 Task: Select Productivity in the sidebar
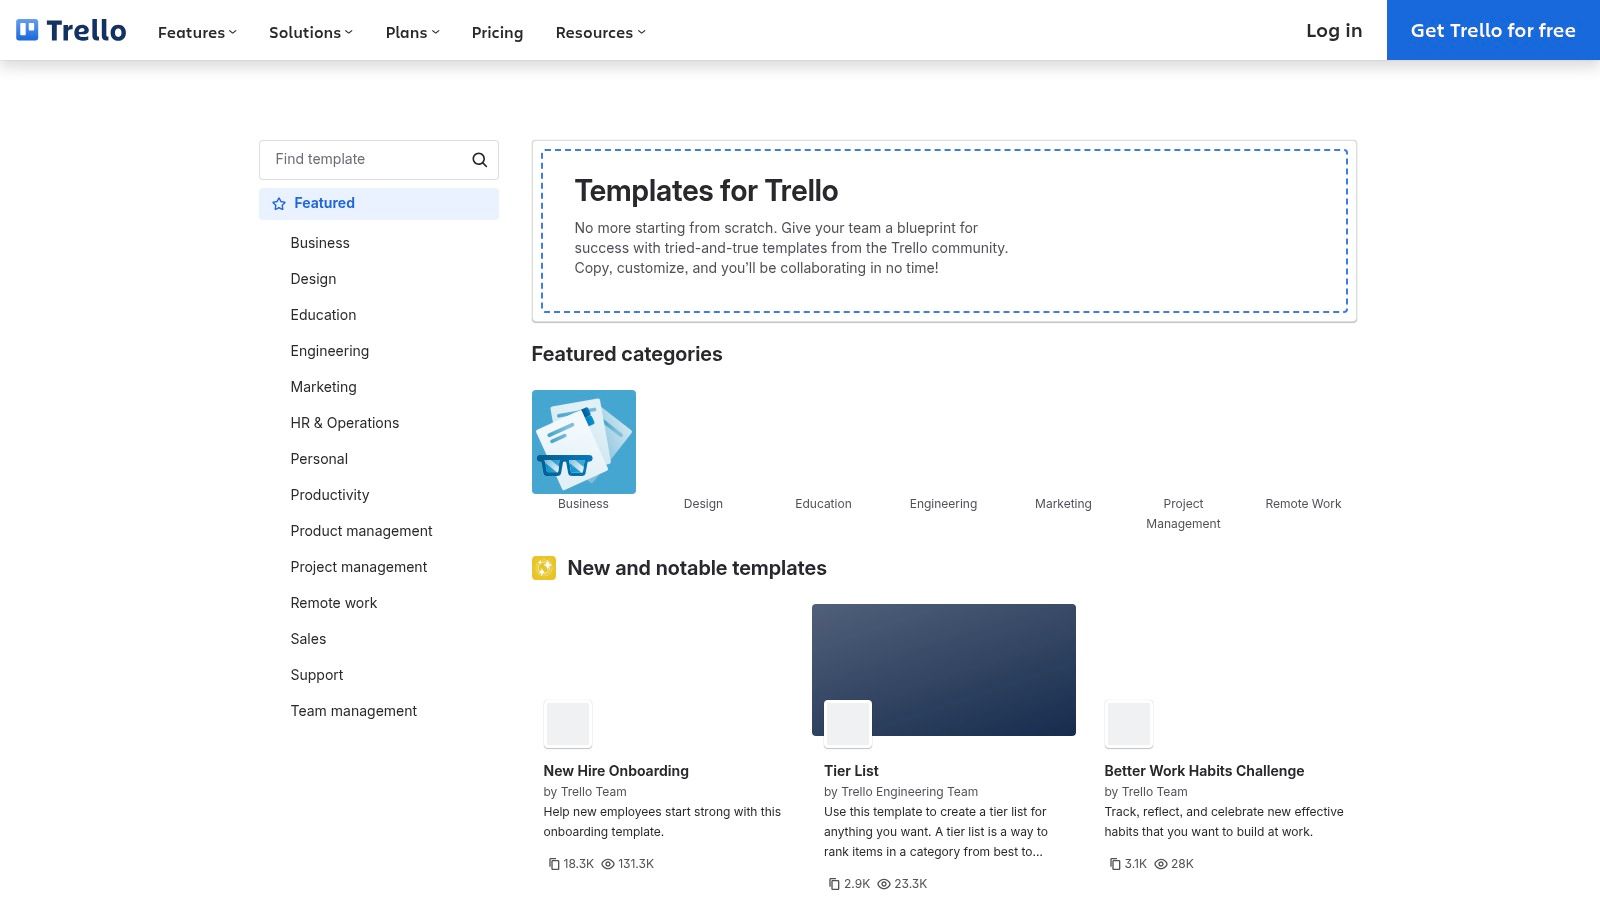pyautogui.click(x=330, y=495)
